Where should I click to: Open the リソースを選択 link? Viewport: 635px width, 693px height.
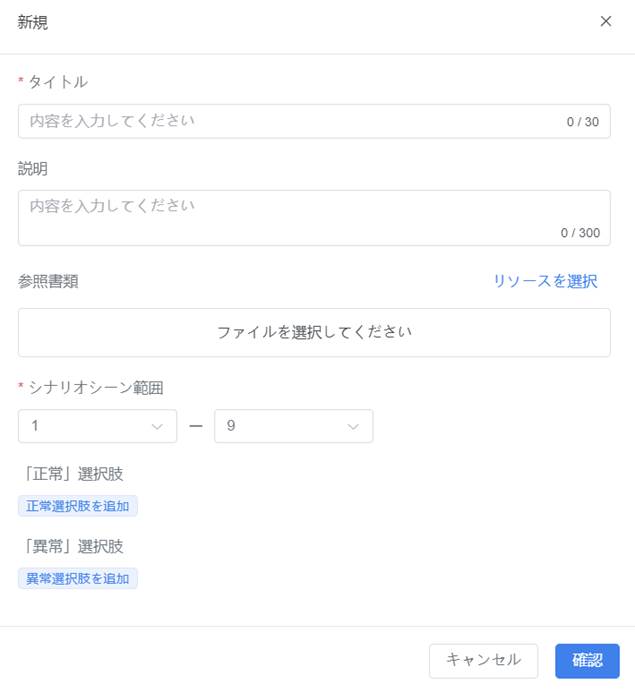(x=545, y=281)
